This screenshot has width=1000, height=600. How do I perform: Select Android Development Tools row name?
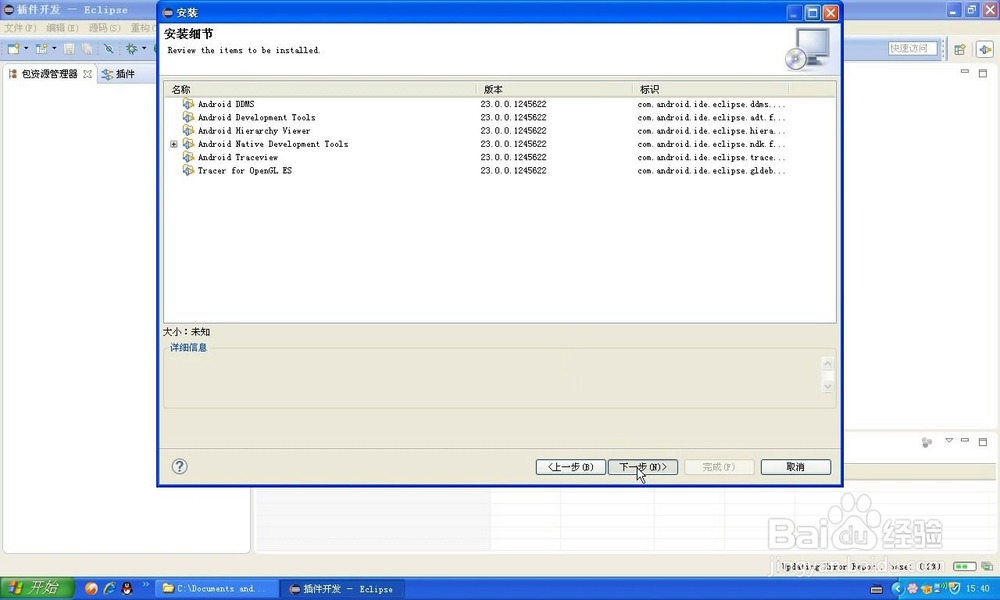coord(256,117)
